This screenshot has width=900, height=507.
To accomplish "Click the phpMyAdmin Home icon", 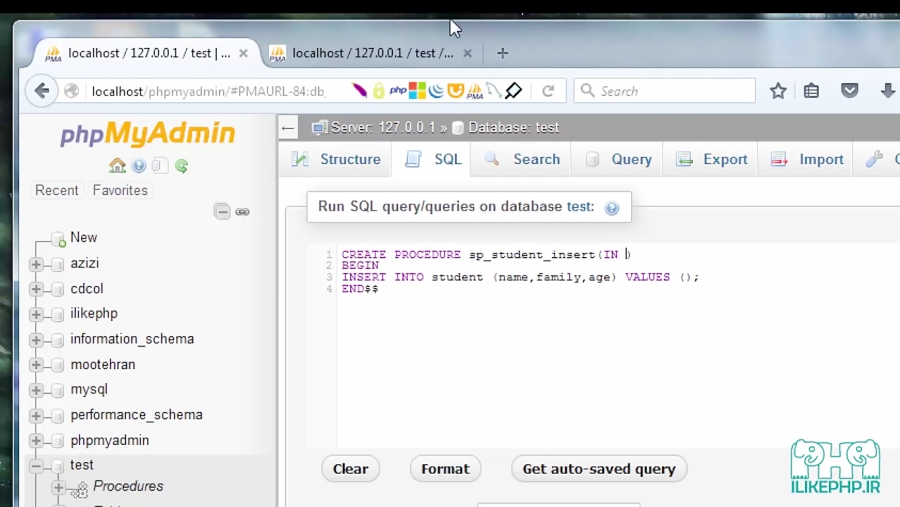I will pyautogui.click(x=117, y=166).
